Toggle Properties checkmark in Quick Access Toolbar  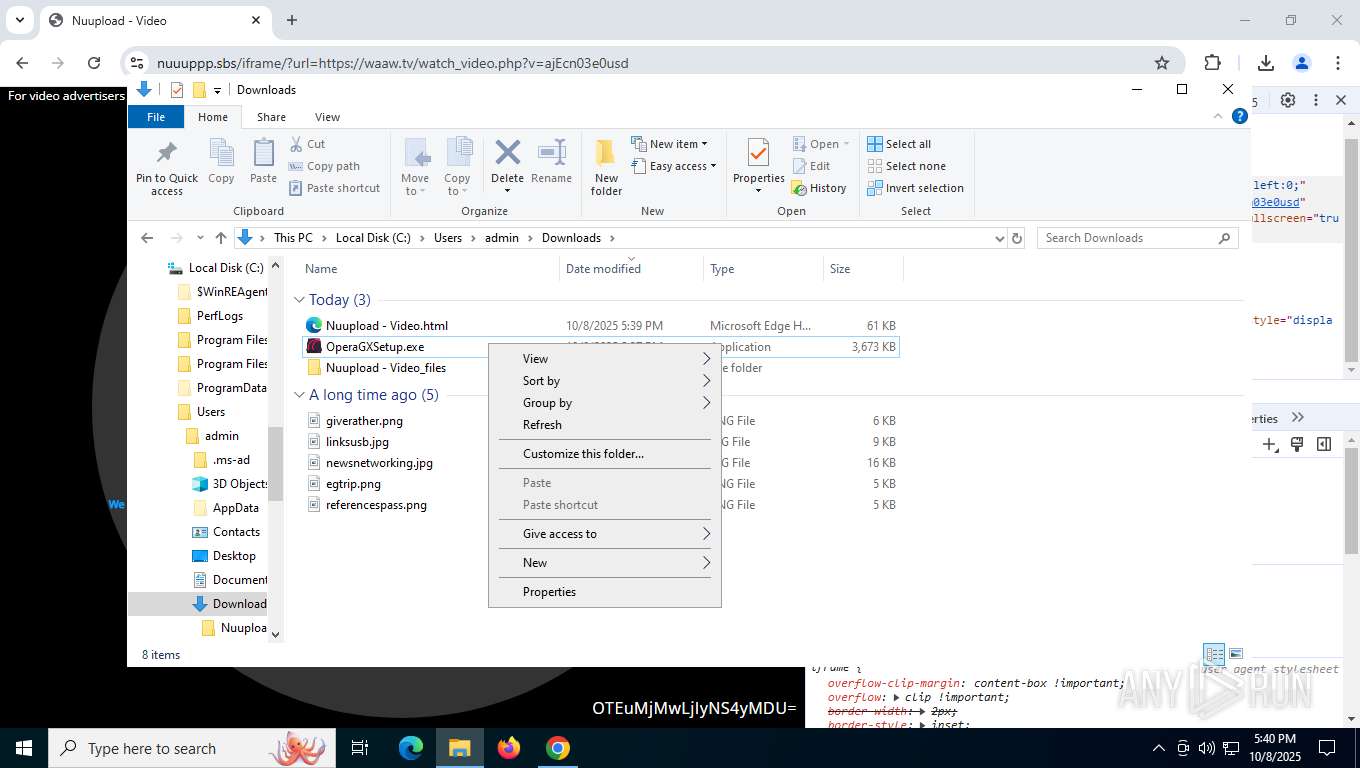point(177,90)
